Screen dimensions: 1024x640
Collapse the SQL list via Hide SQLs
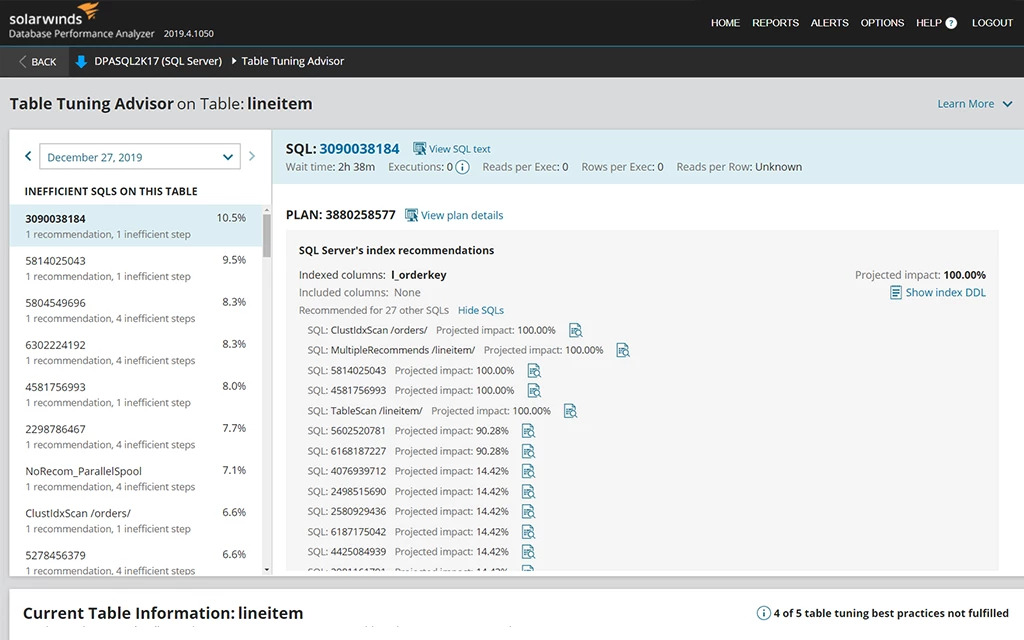481,310
